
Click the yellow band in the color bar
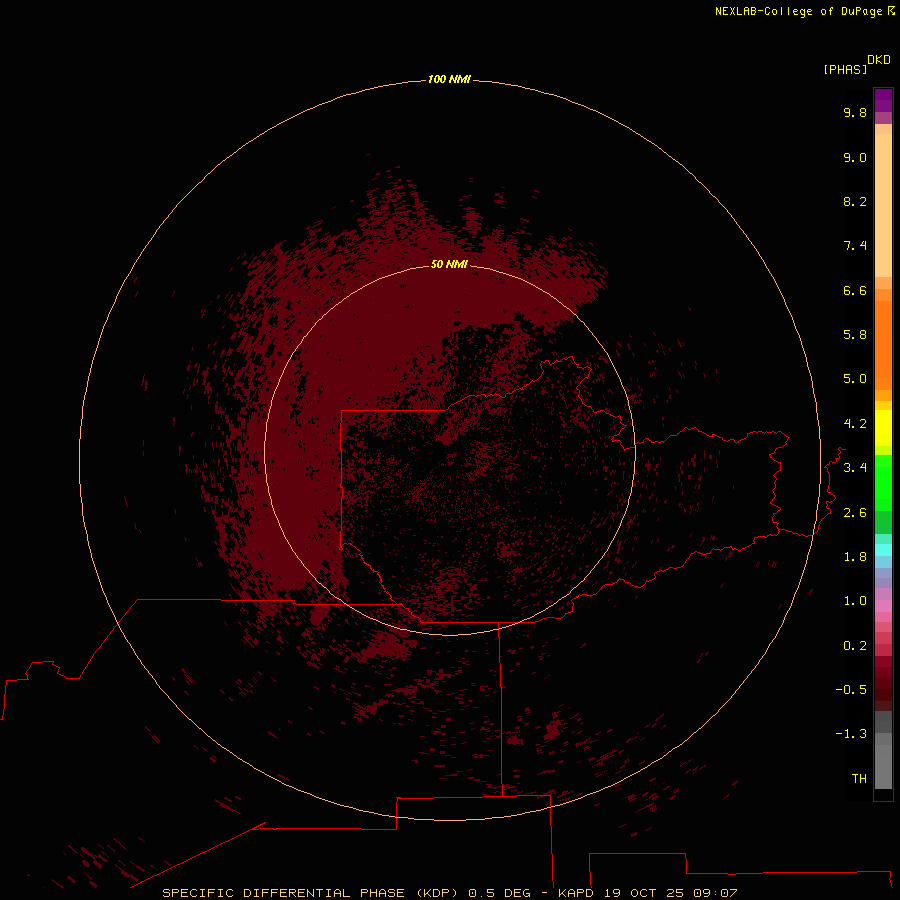click(883, 428)
